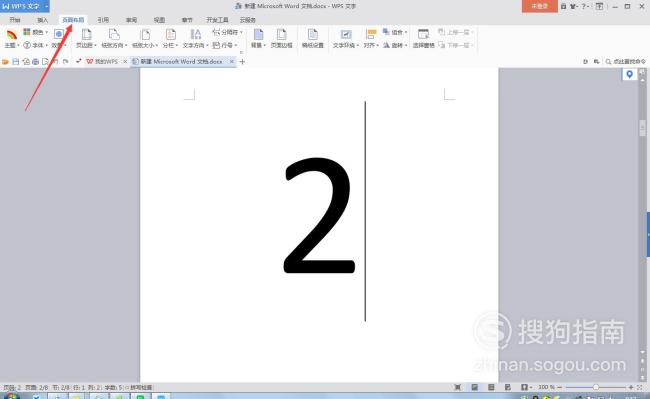Image resolution: width=650 pixels, height=399 pixels.
Task: Click the vertical scrollbar thumb
Action: (643, 128)
